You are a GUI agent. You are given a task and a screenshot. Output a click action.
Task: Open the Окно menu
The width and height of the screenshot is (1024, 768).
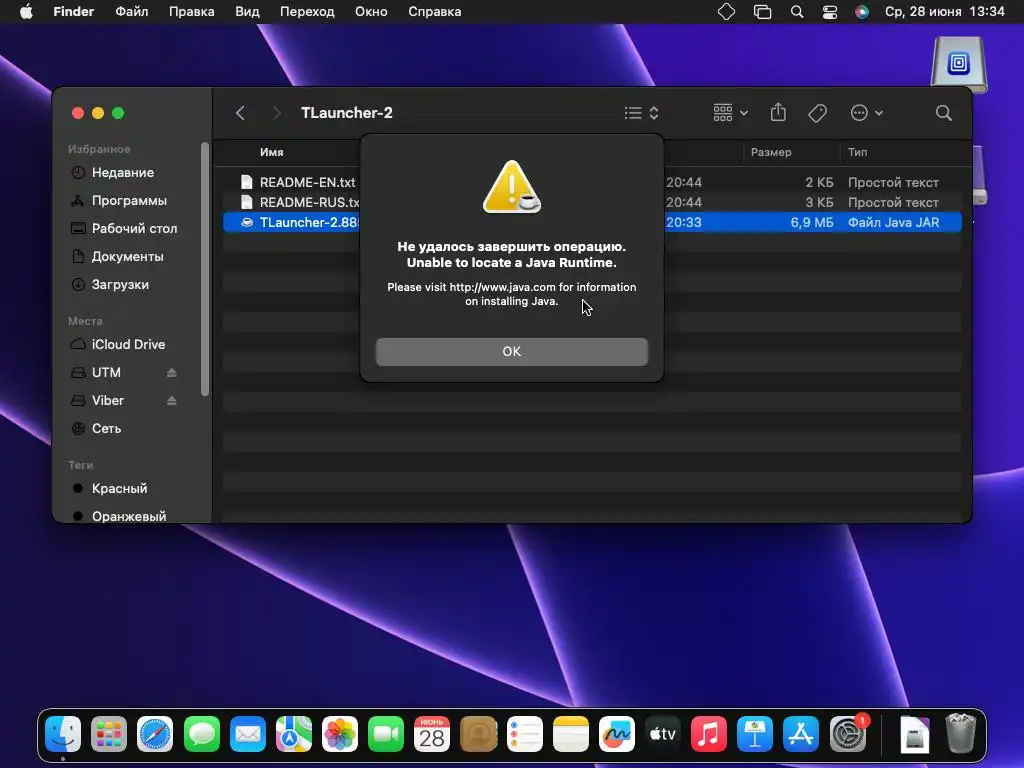point(371,12)
